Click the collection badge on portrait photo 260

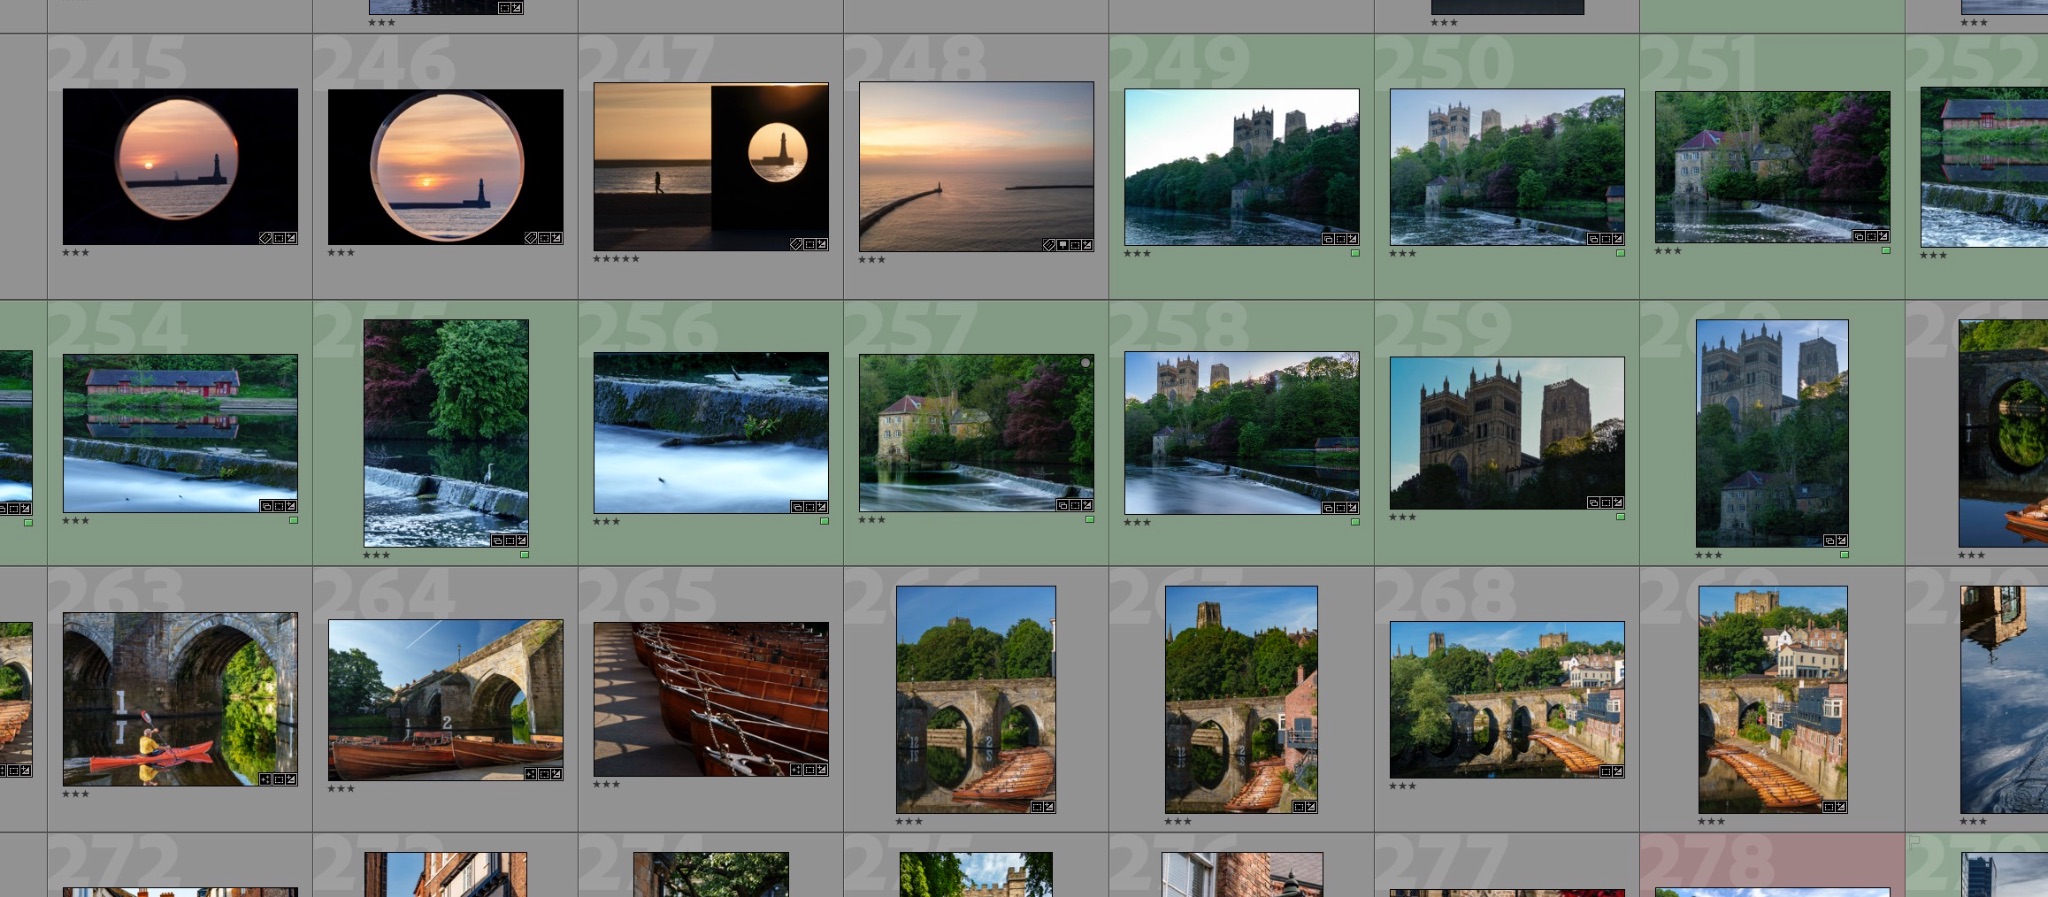click(1829, 541)
